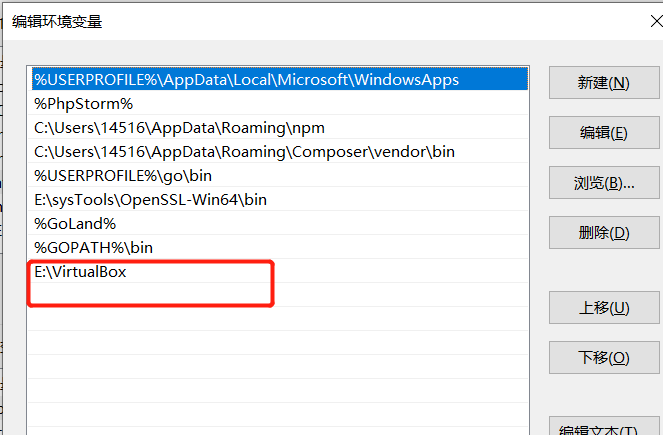Move the entry up with 上移(U)
663x435 pixels.
604,307
